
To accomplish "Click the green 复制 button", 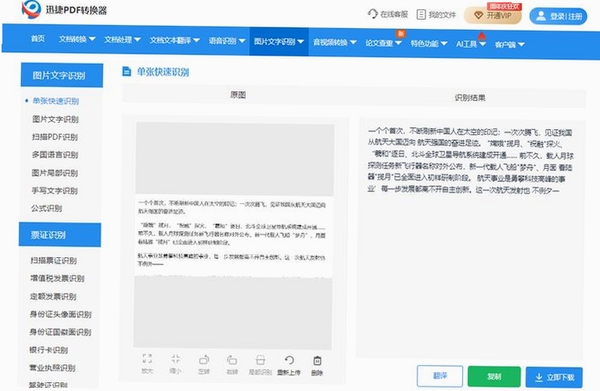I will click(x=494, y=377).
